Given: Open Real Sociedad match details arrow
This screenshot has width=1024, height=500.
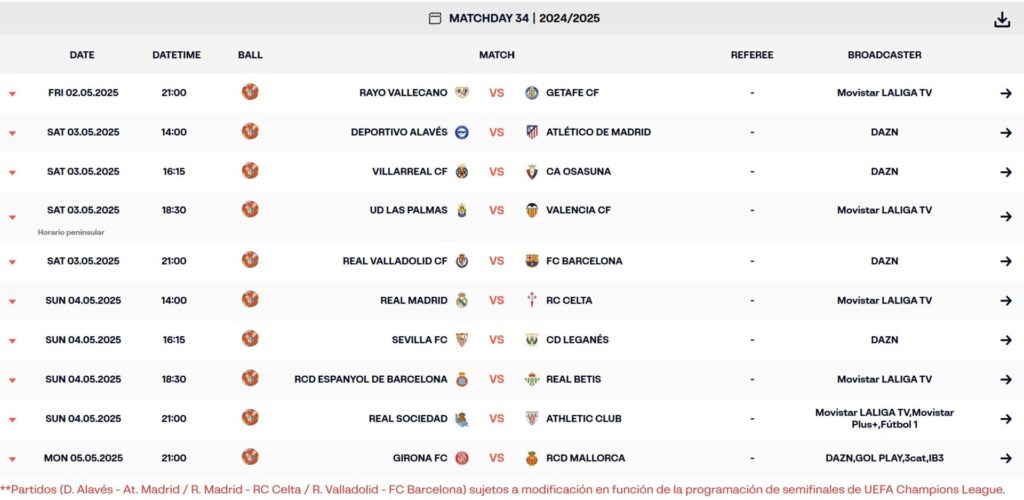Looking at the screenshot, I should tap(1006, 419).
